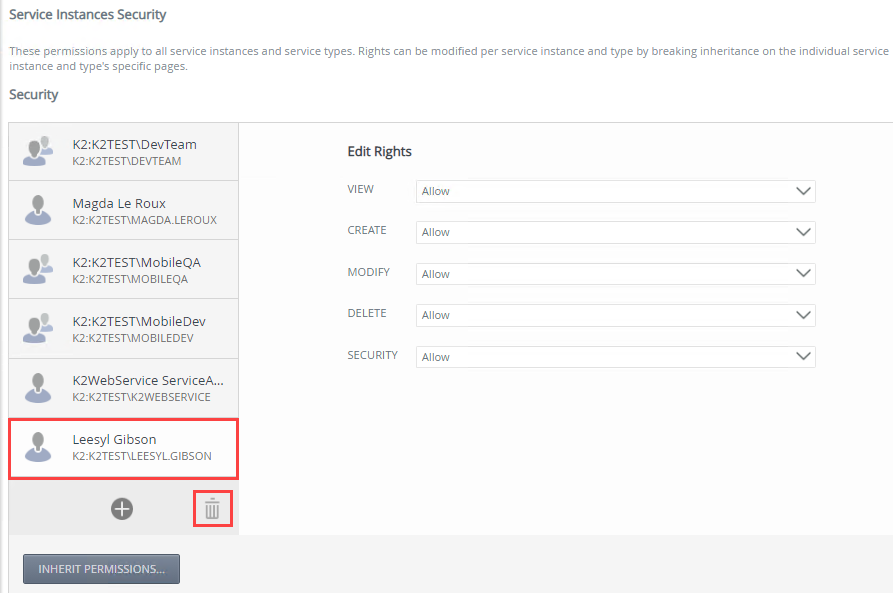
Task: Click the DevTeam group avatar icon
Action: pos(39,151)
